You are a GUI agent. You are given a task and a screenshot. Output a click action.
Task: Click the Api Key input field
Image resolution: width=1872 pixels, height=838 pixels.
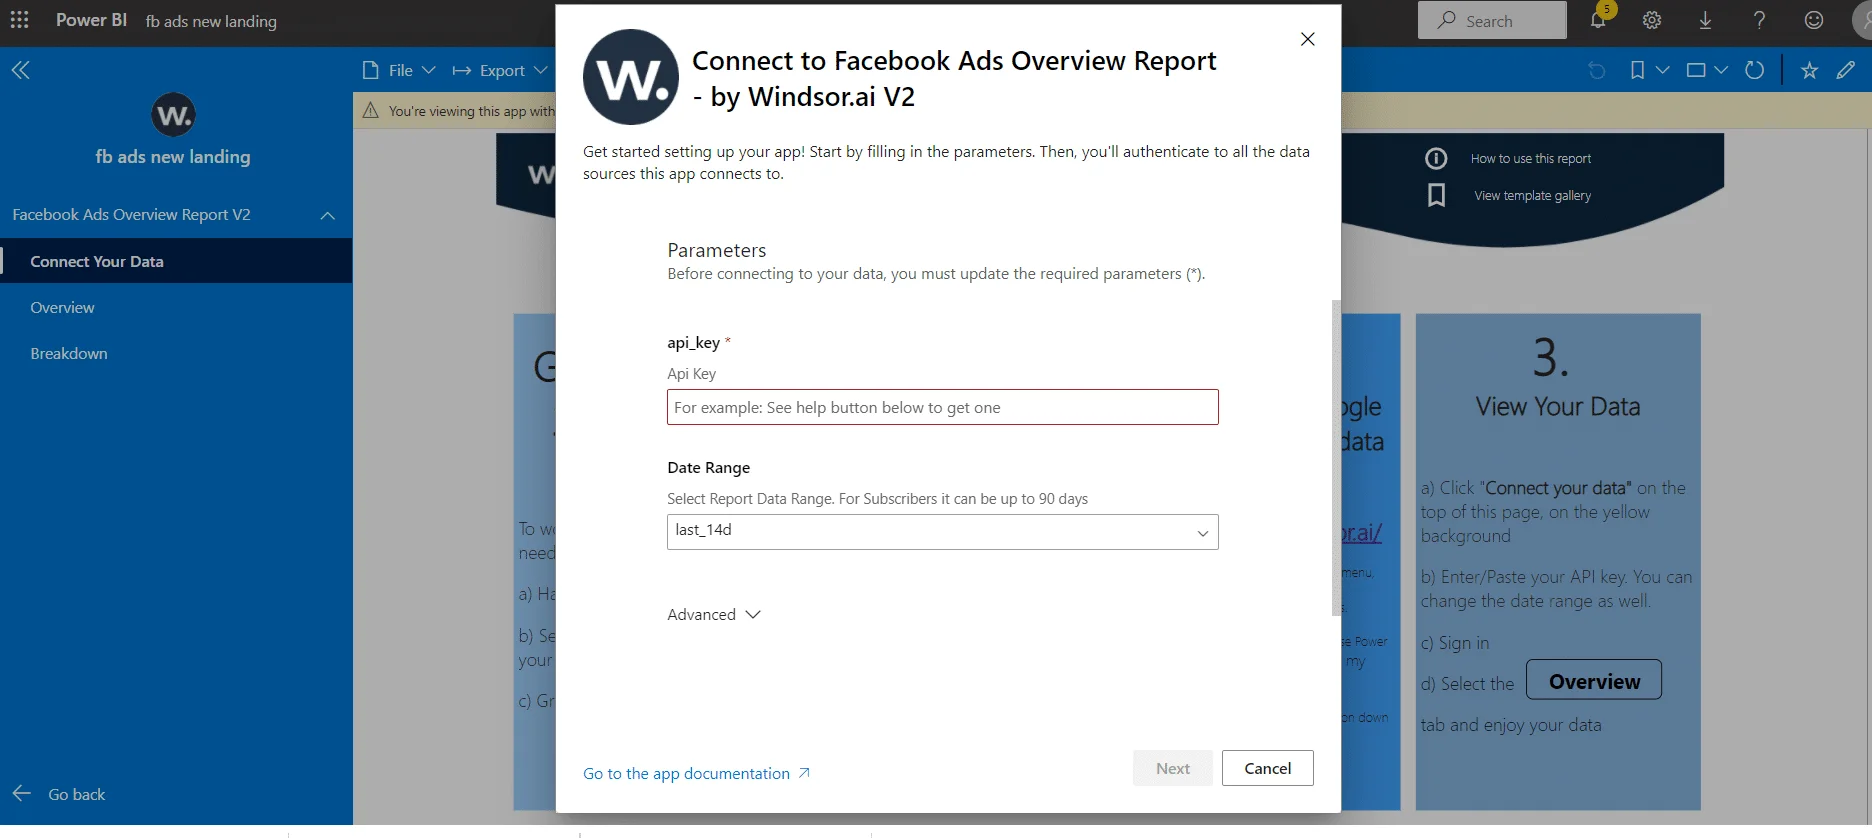(x=942, y=407)
